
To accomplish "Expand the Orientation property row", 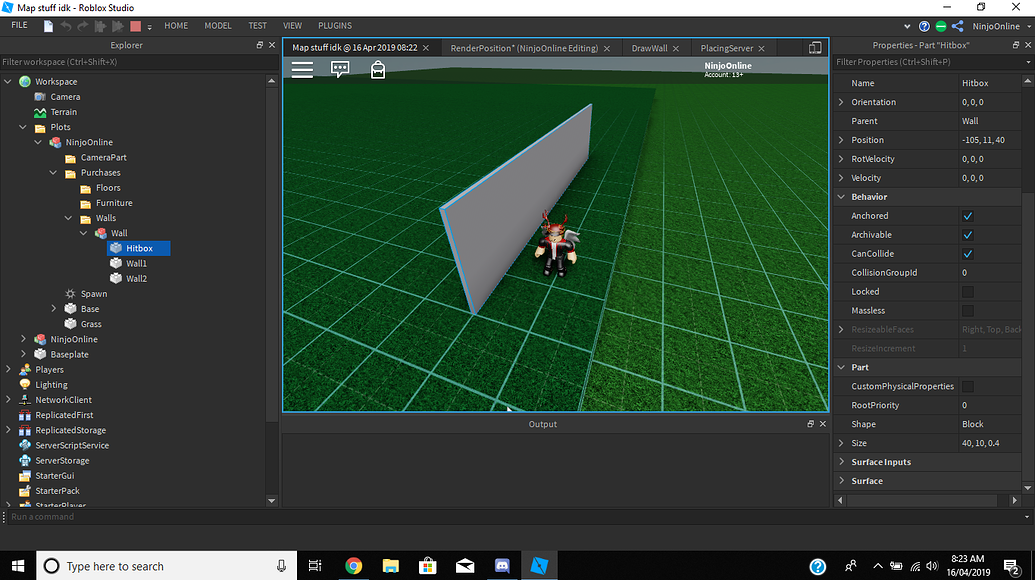I will [840, 101].
